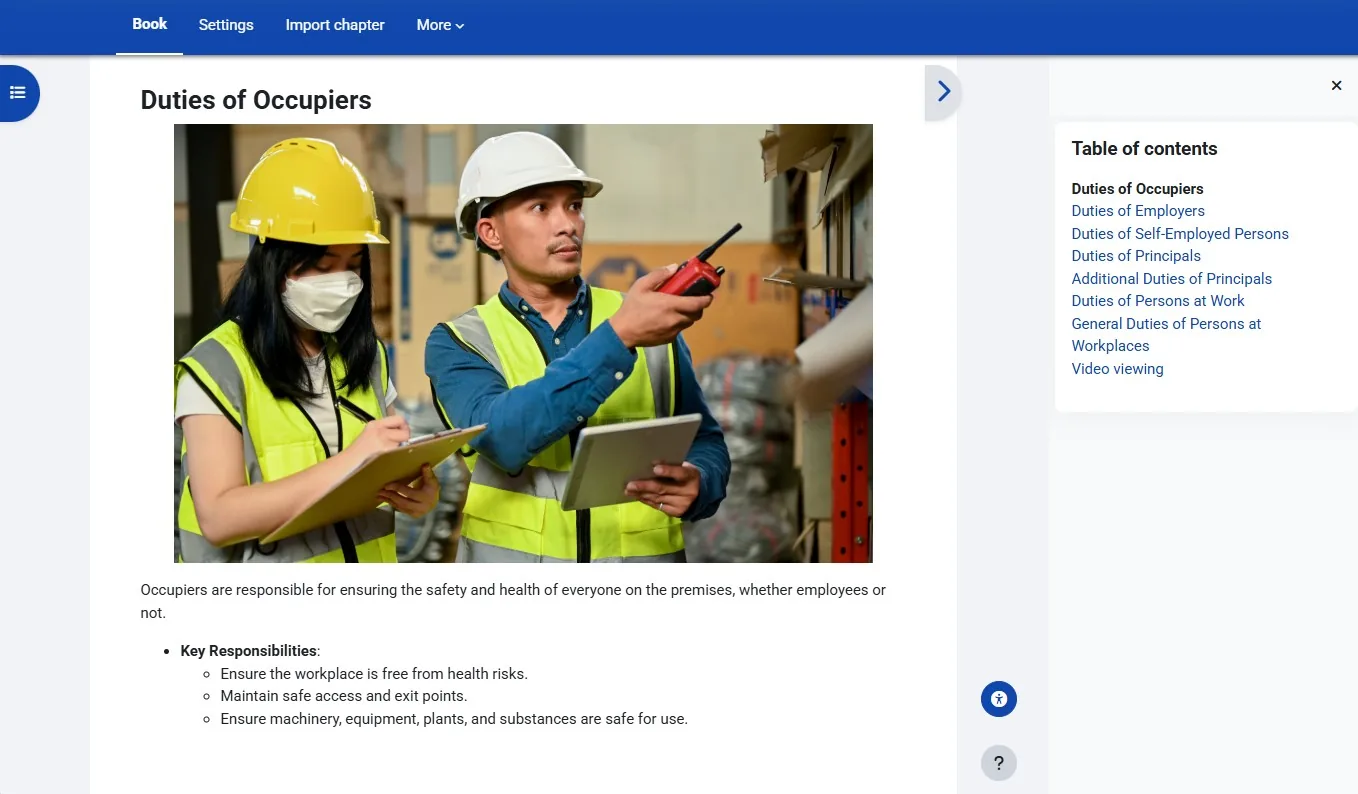This screenshot has height=794, width=1358.
Task: Click the help question mark icon
Action: pyautogui.click(x=998, y=762)
